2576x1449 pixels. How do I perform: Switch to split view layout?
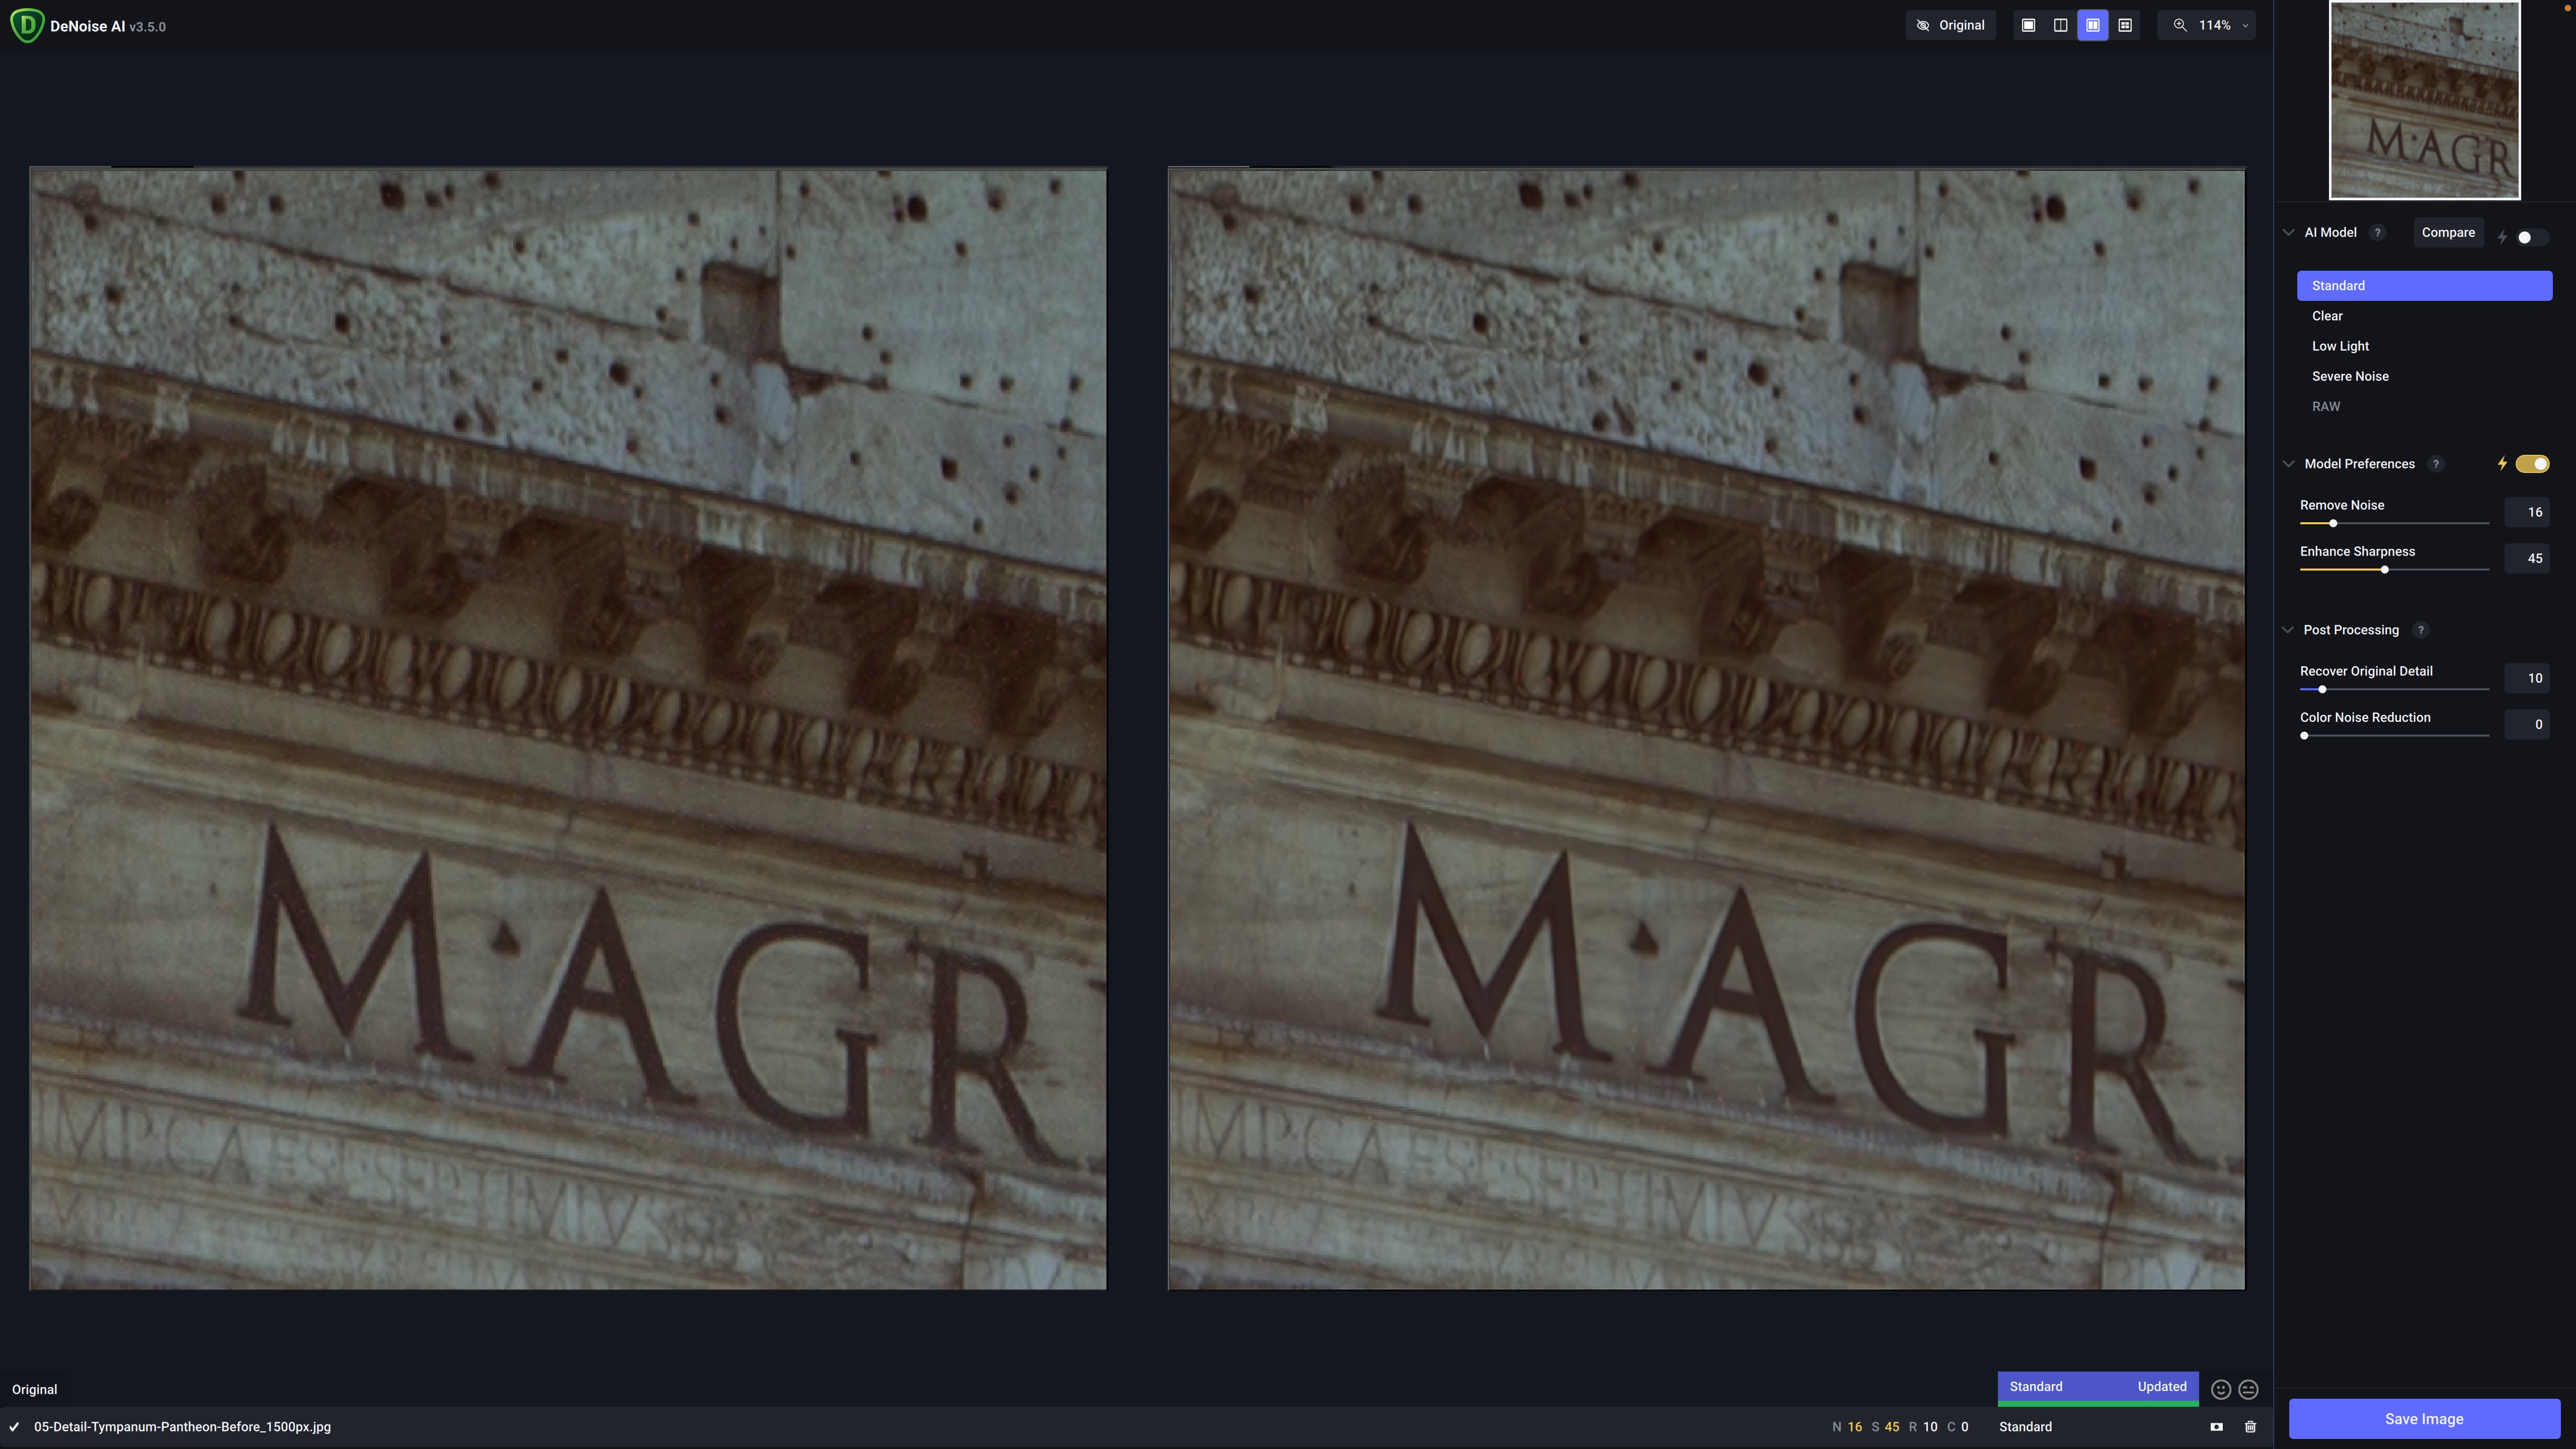[x=2060, y=25]
